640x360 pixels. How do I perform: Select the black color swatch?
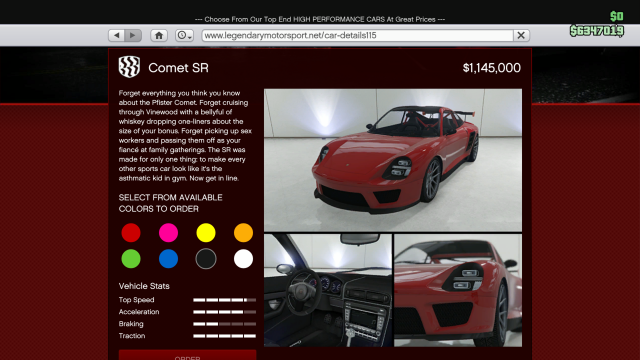pos(206,259)
